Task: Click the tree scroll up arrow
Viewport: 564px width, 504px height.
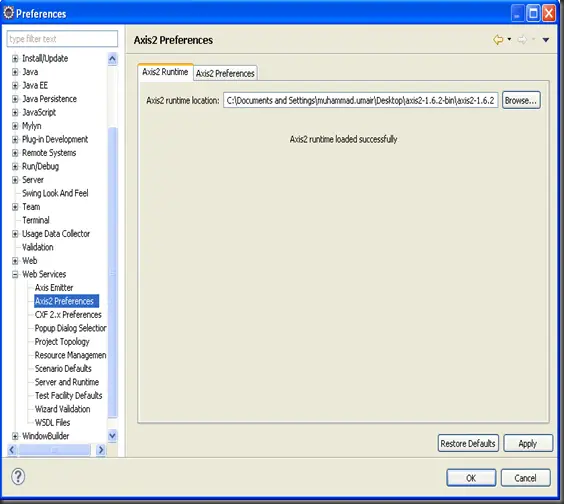Action: (x=112, y=59)
